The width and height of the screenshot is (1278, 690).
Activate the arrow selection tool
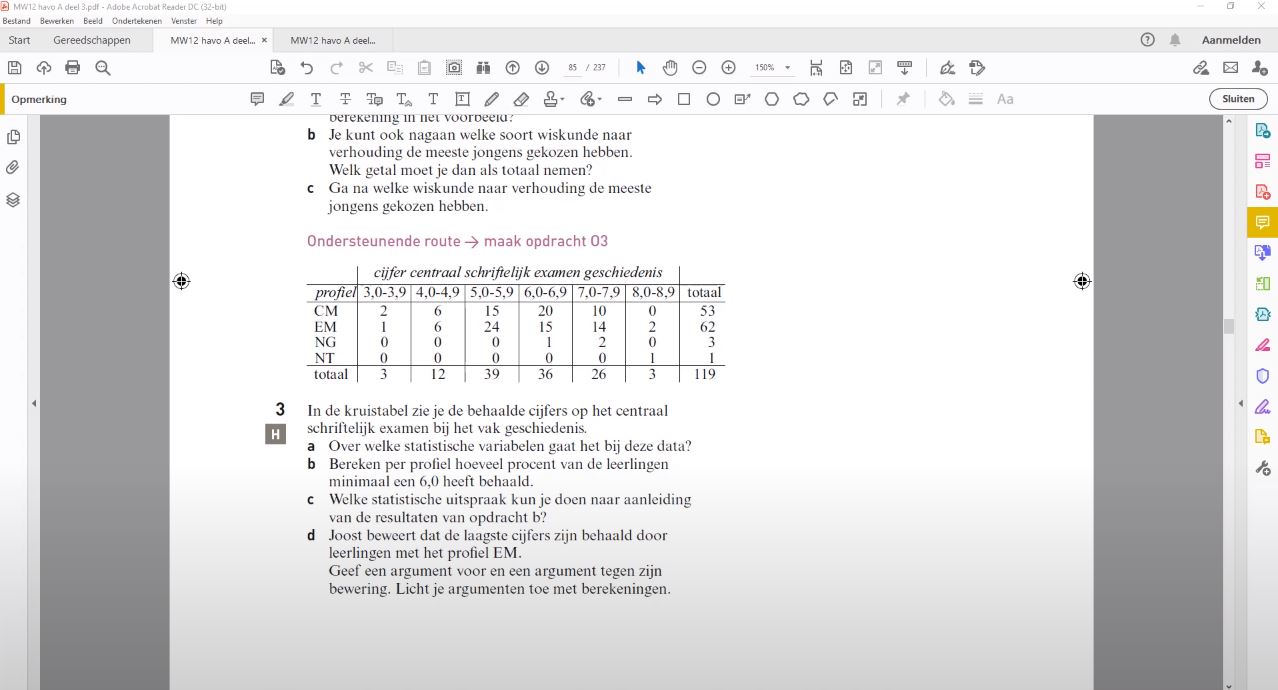641,68
